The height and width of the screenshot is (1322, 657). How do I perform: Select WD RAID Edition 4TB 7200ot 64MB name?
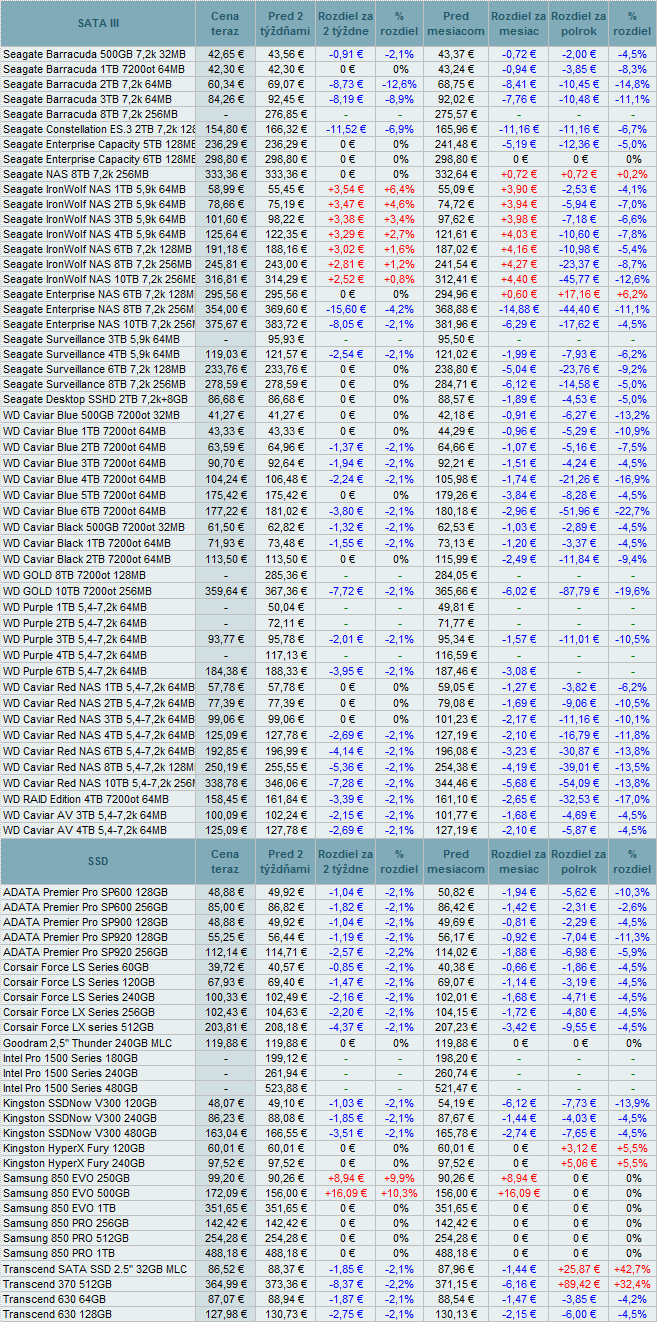[85, 799]
